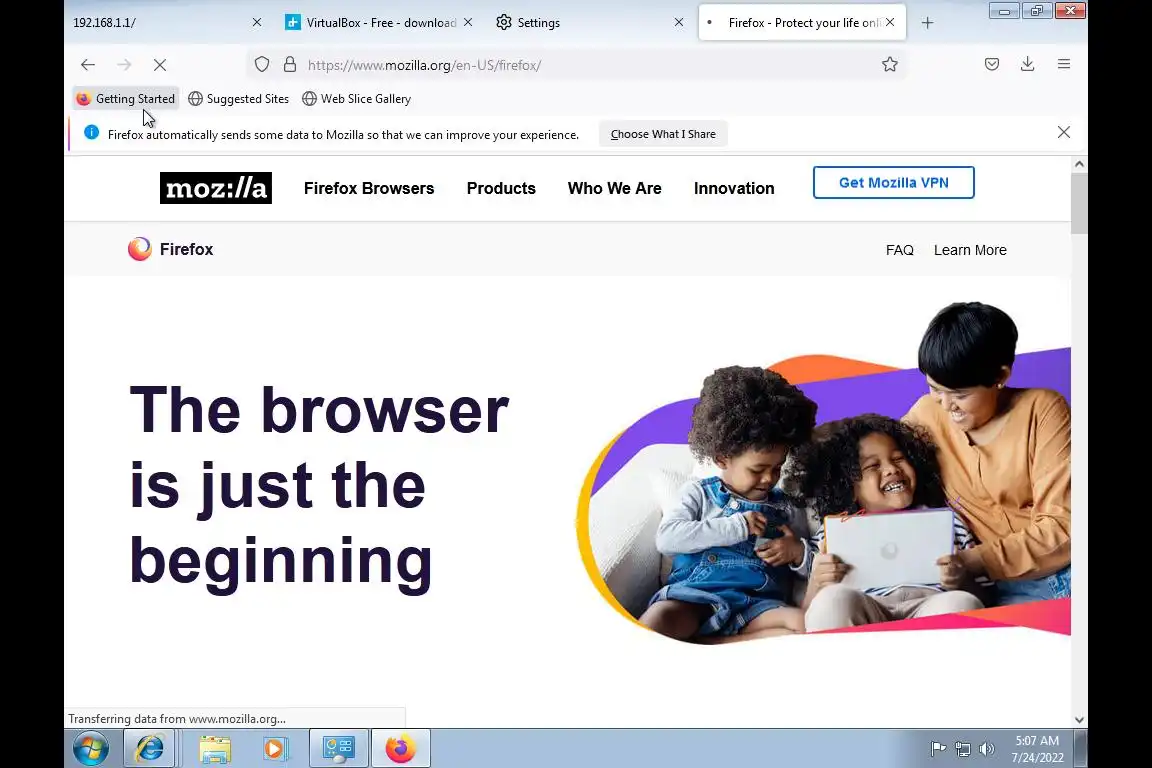Open the Innovation menu
Image resolution: width=1152 pixels, height=768 pixels.
[x=734, y=188]
